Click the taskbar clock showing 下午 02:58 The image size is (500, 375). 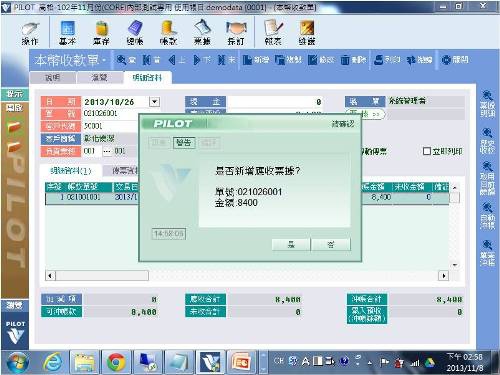(465, 362)
